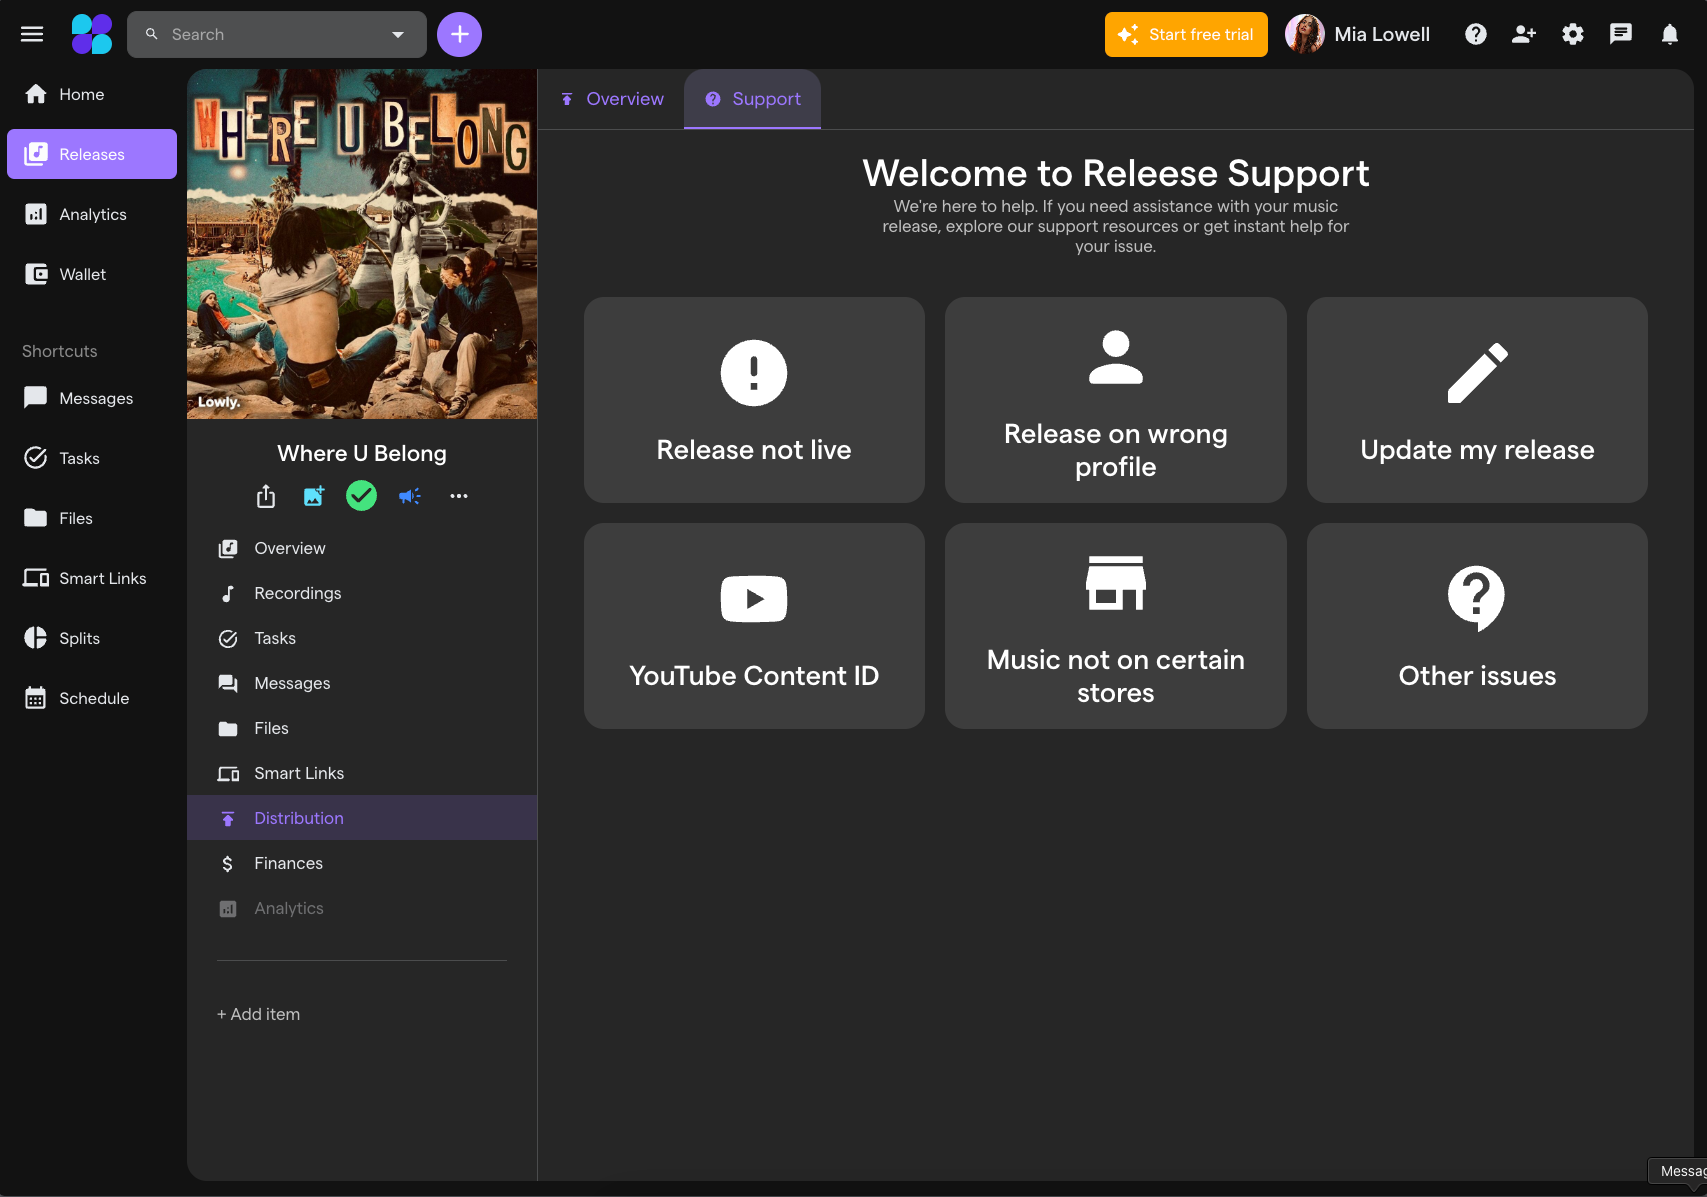This screenshot has width=1707, height=1197.
Task: Click the Welcome to Releese Support heading
Action: point(1116,173)
